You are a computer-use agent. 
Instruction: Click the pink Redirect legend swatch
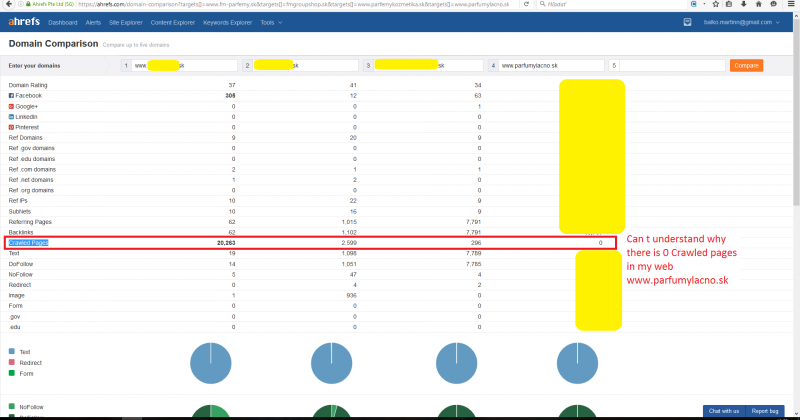[x=11, y=363]
